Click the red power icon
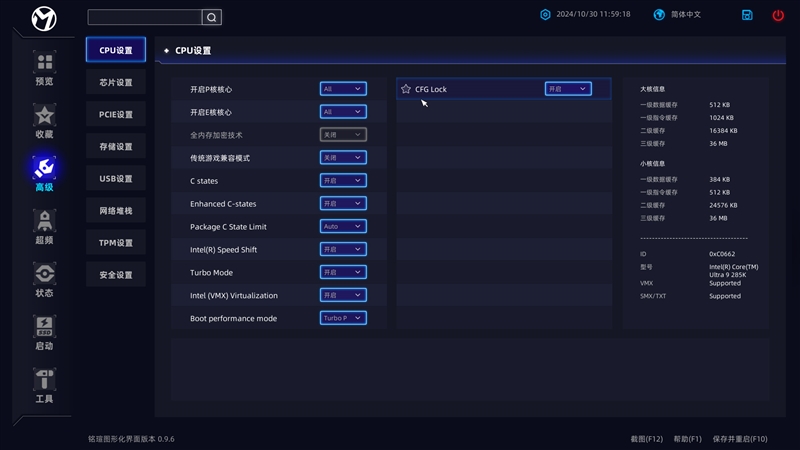Viewport: 800px width, 450px height. coord(778,16)
